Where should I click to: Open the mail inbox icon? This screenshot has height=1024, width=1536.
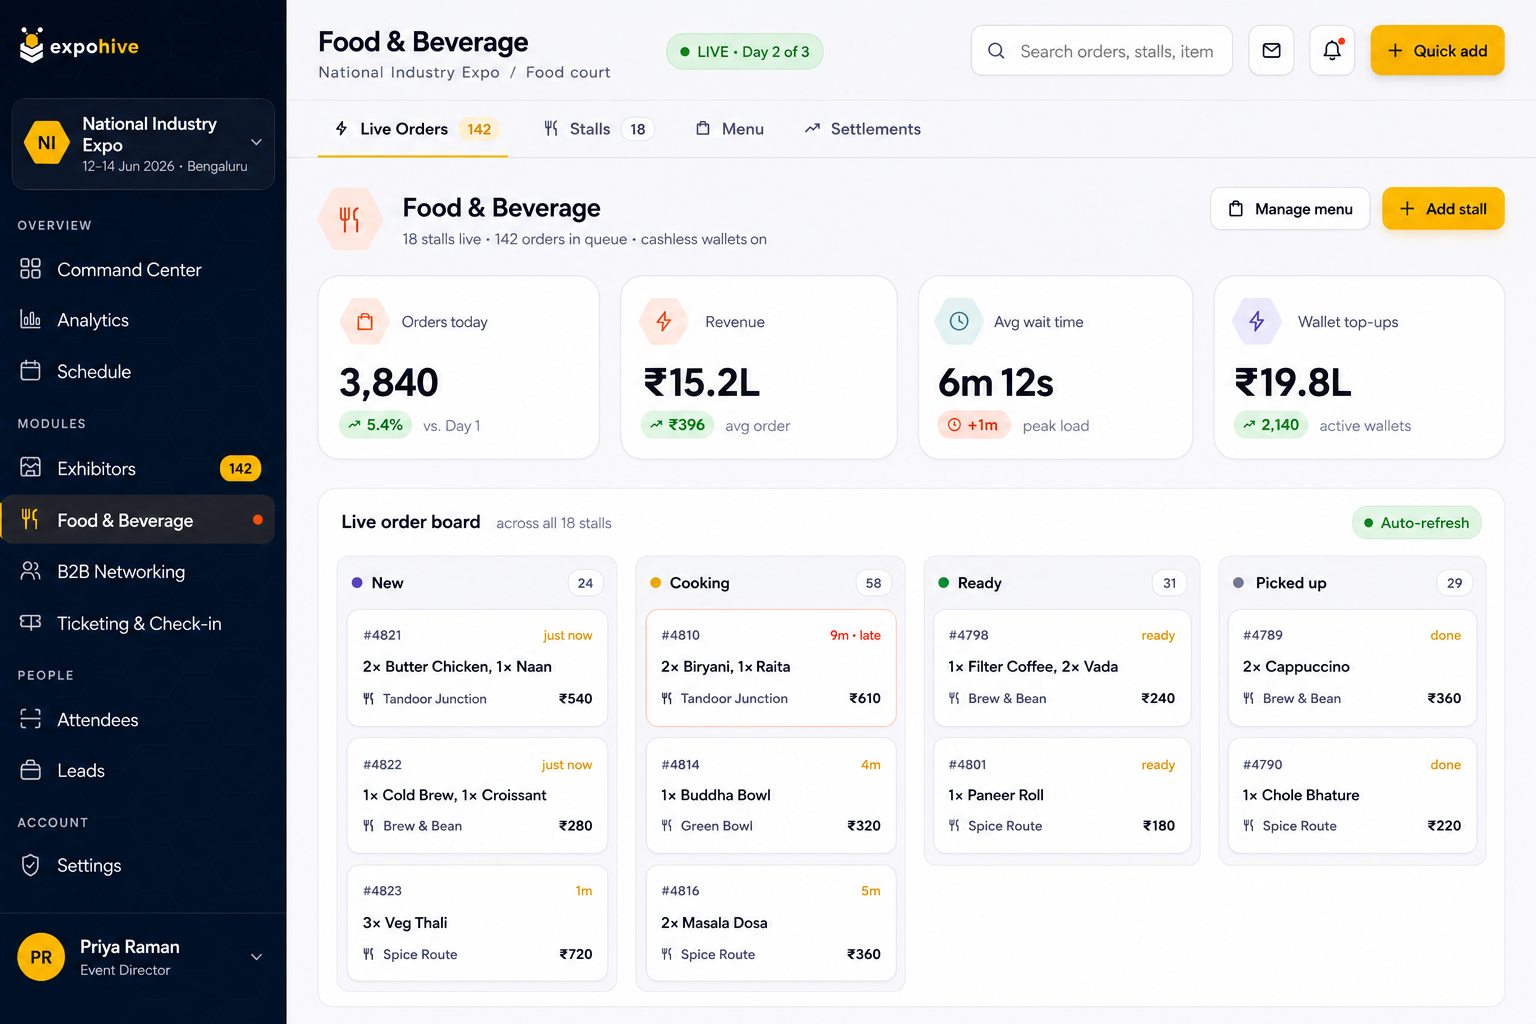click(1271, 51)
